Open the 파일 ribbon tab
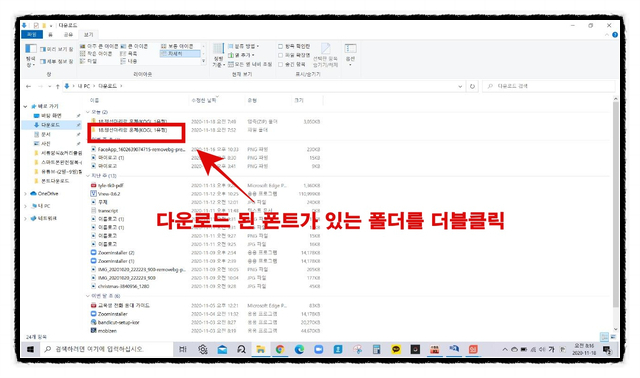 (31, 35)
